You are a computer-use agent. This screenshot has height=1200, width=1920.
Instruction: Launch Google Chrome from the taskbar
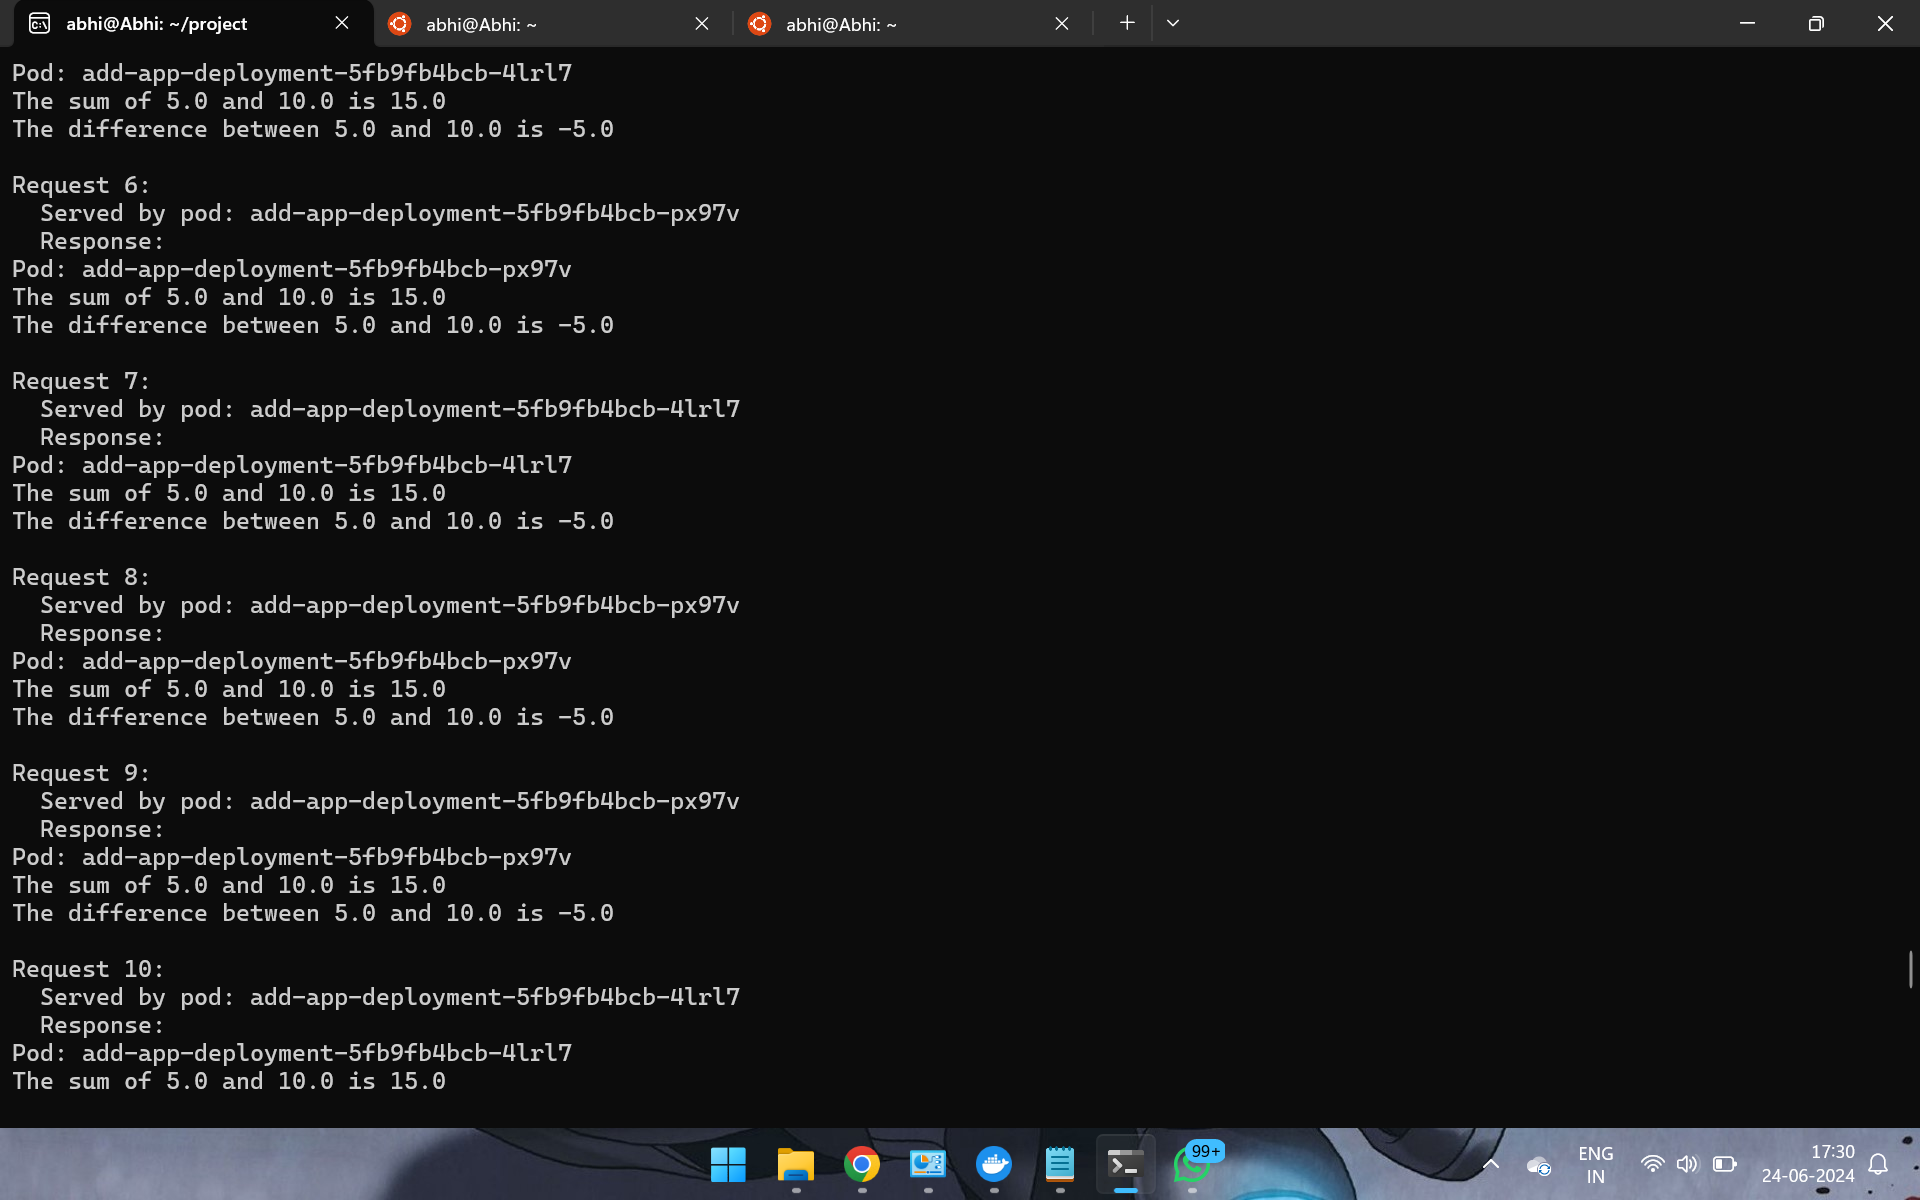[860, 1164]
